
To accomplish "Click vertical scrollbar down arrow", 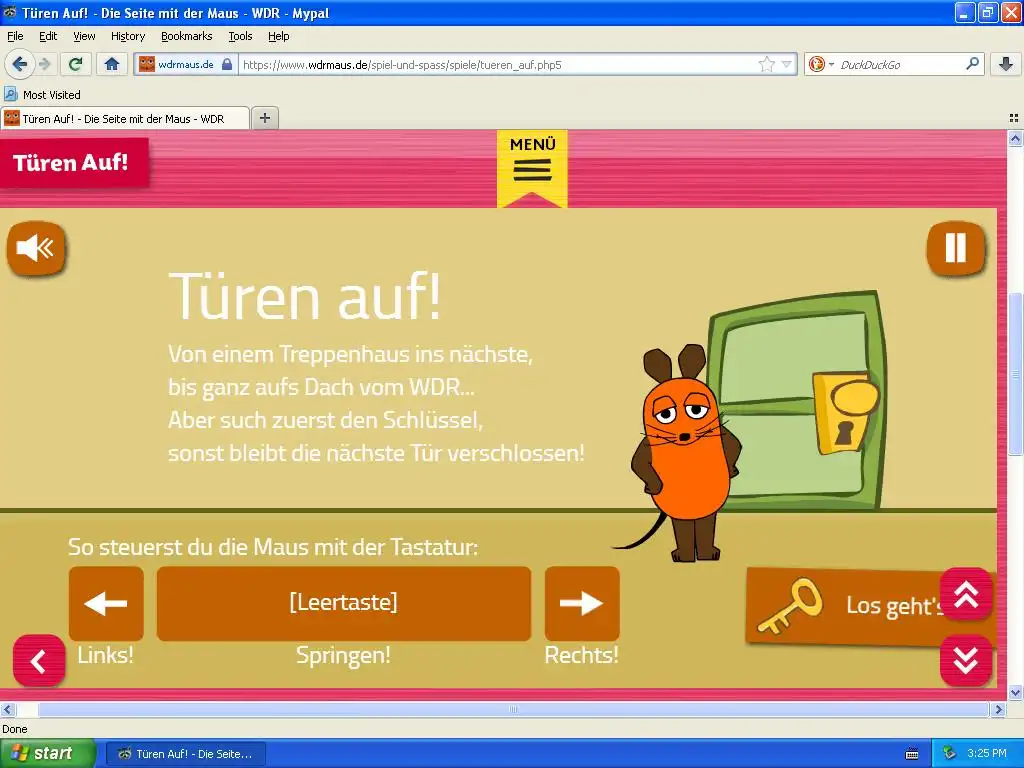I will [x=1015, y=693].
